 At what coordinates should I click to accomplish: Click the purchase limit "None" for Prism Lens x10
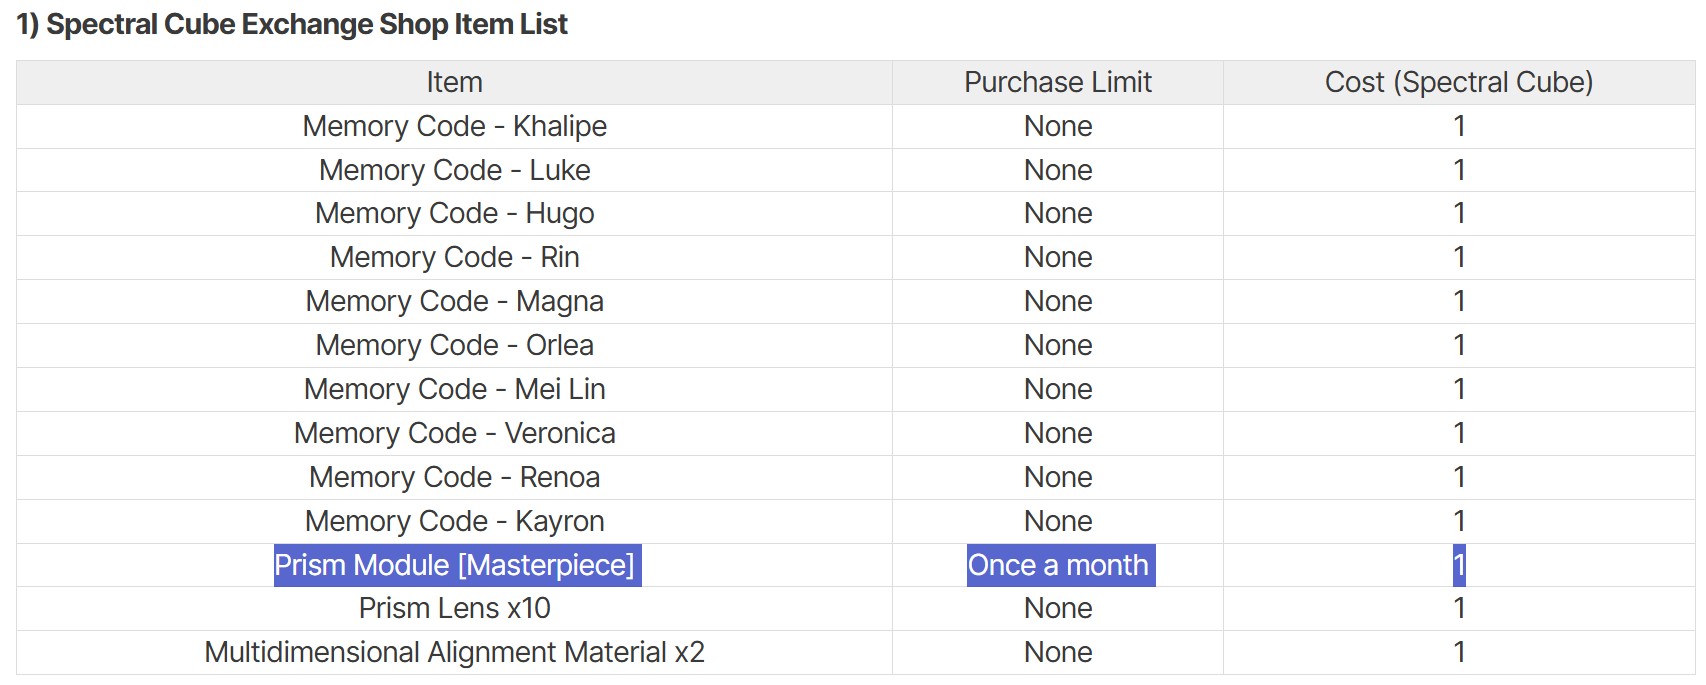(1058, 608)
